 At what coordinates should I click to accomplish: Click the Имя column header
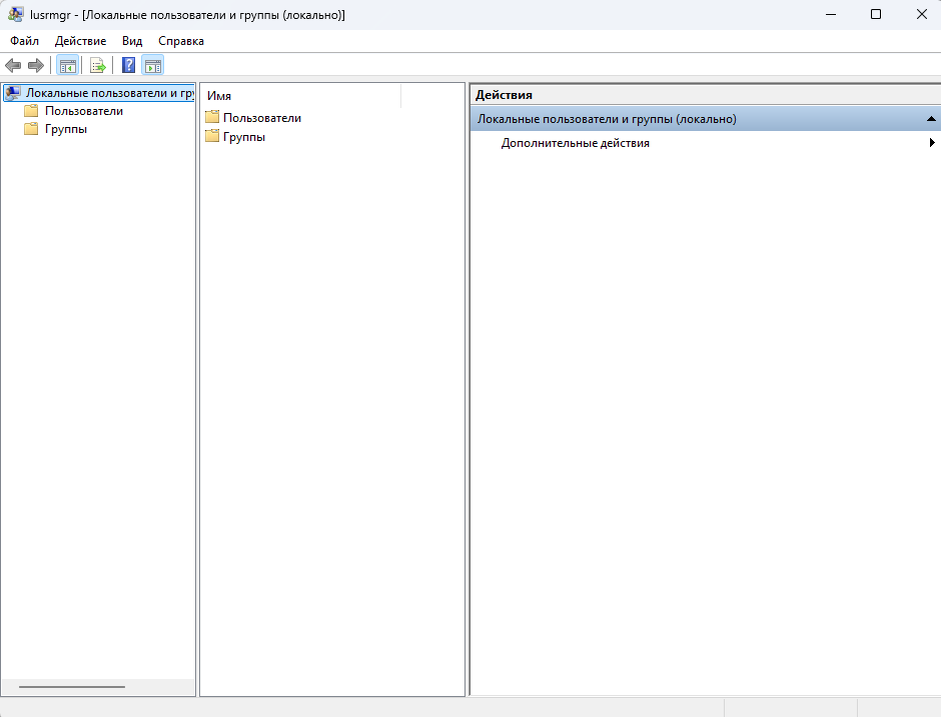[301, 96]
